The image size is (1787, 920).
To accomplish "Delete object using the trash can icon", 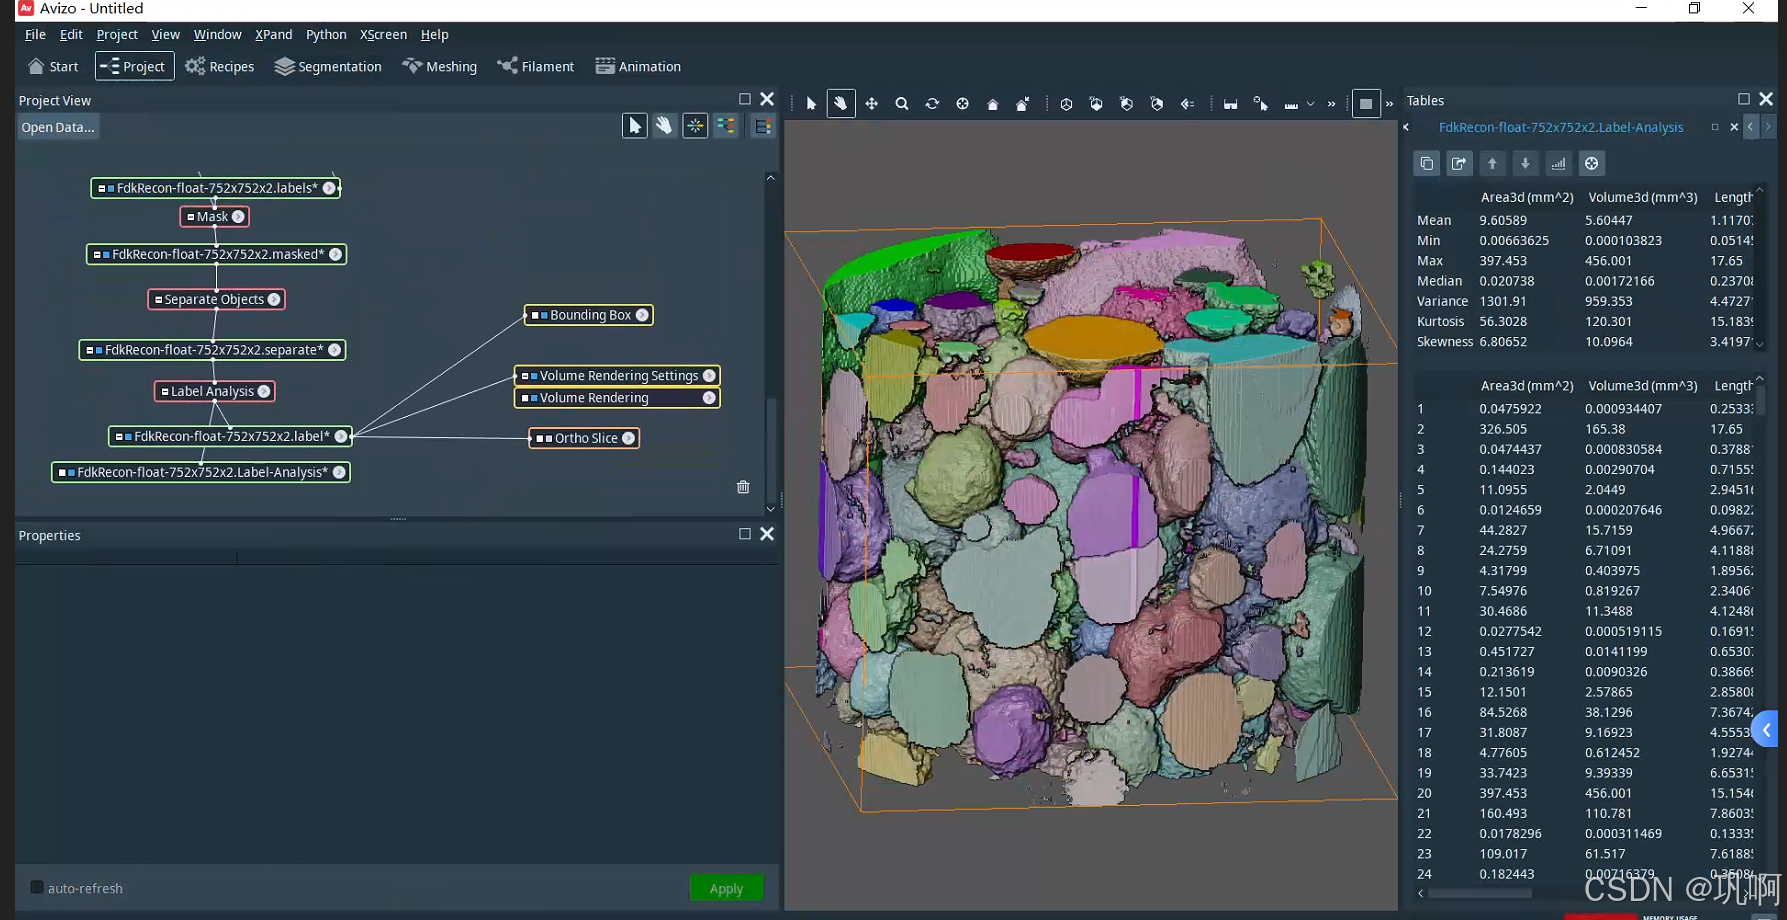I will [x=743, y=487].
